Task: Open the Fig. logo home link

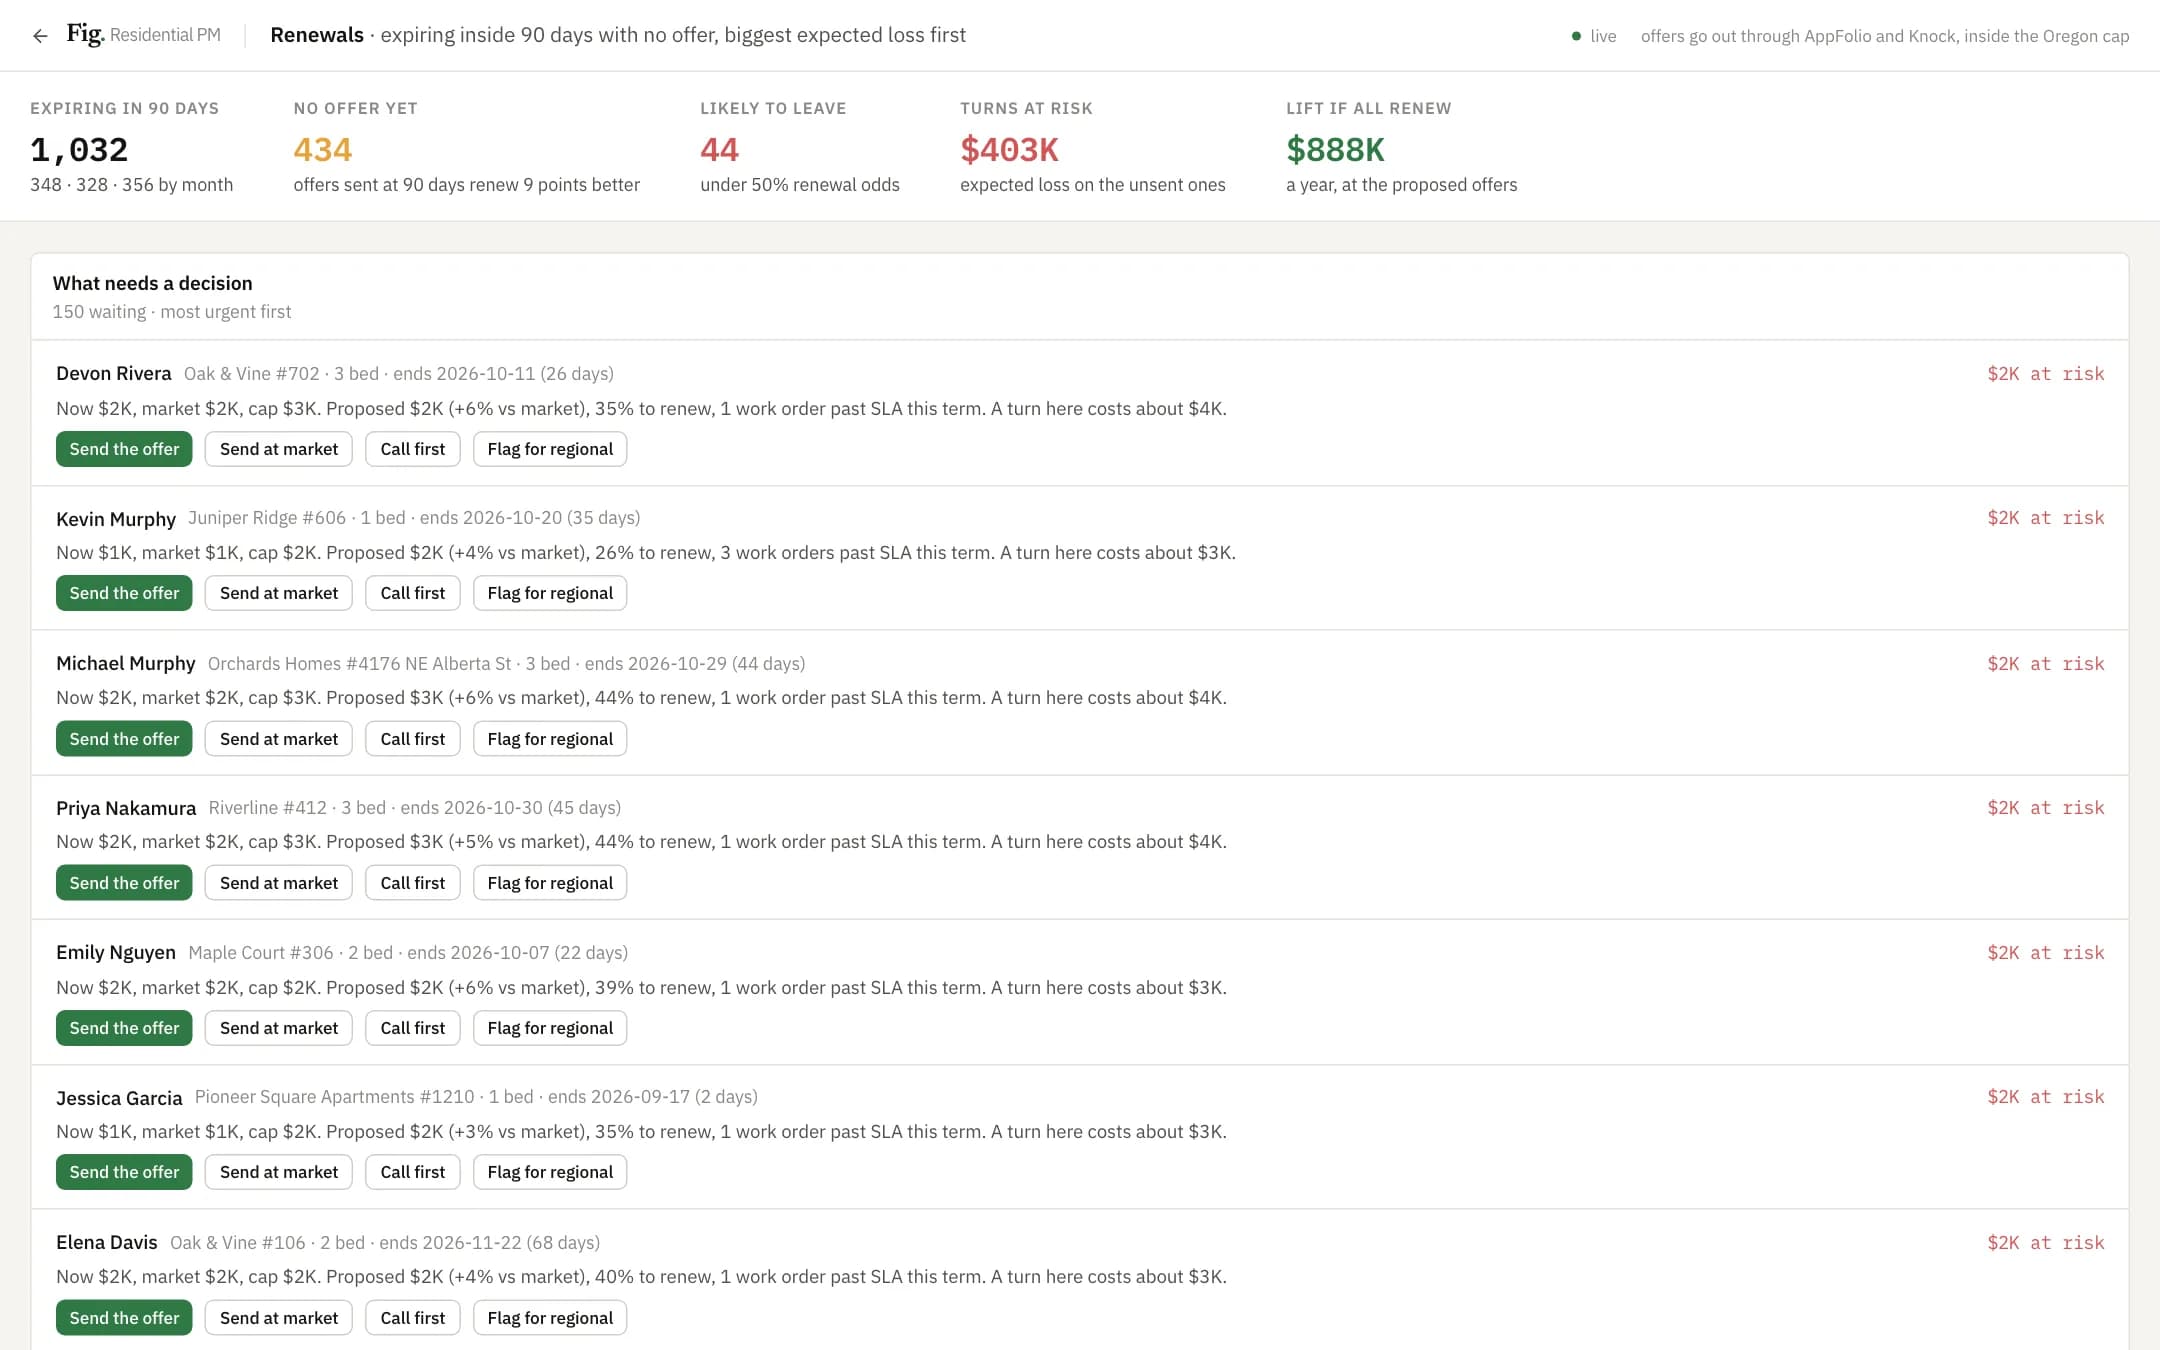Action: pyautogui.click(x=85, y=34)
